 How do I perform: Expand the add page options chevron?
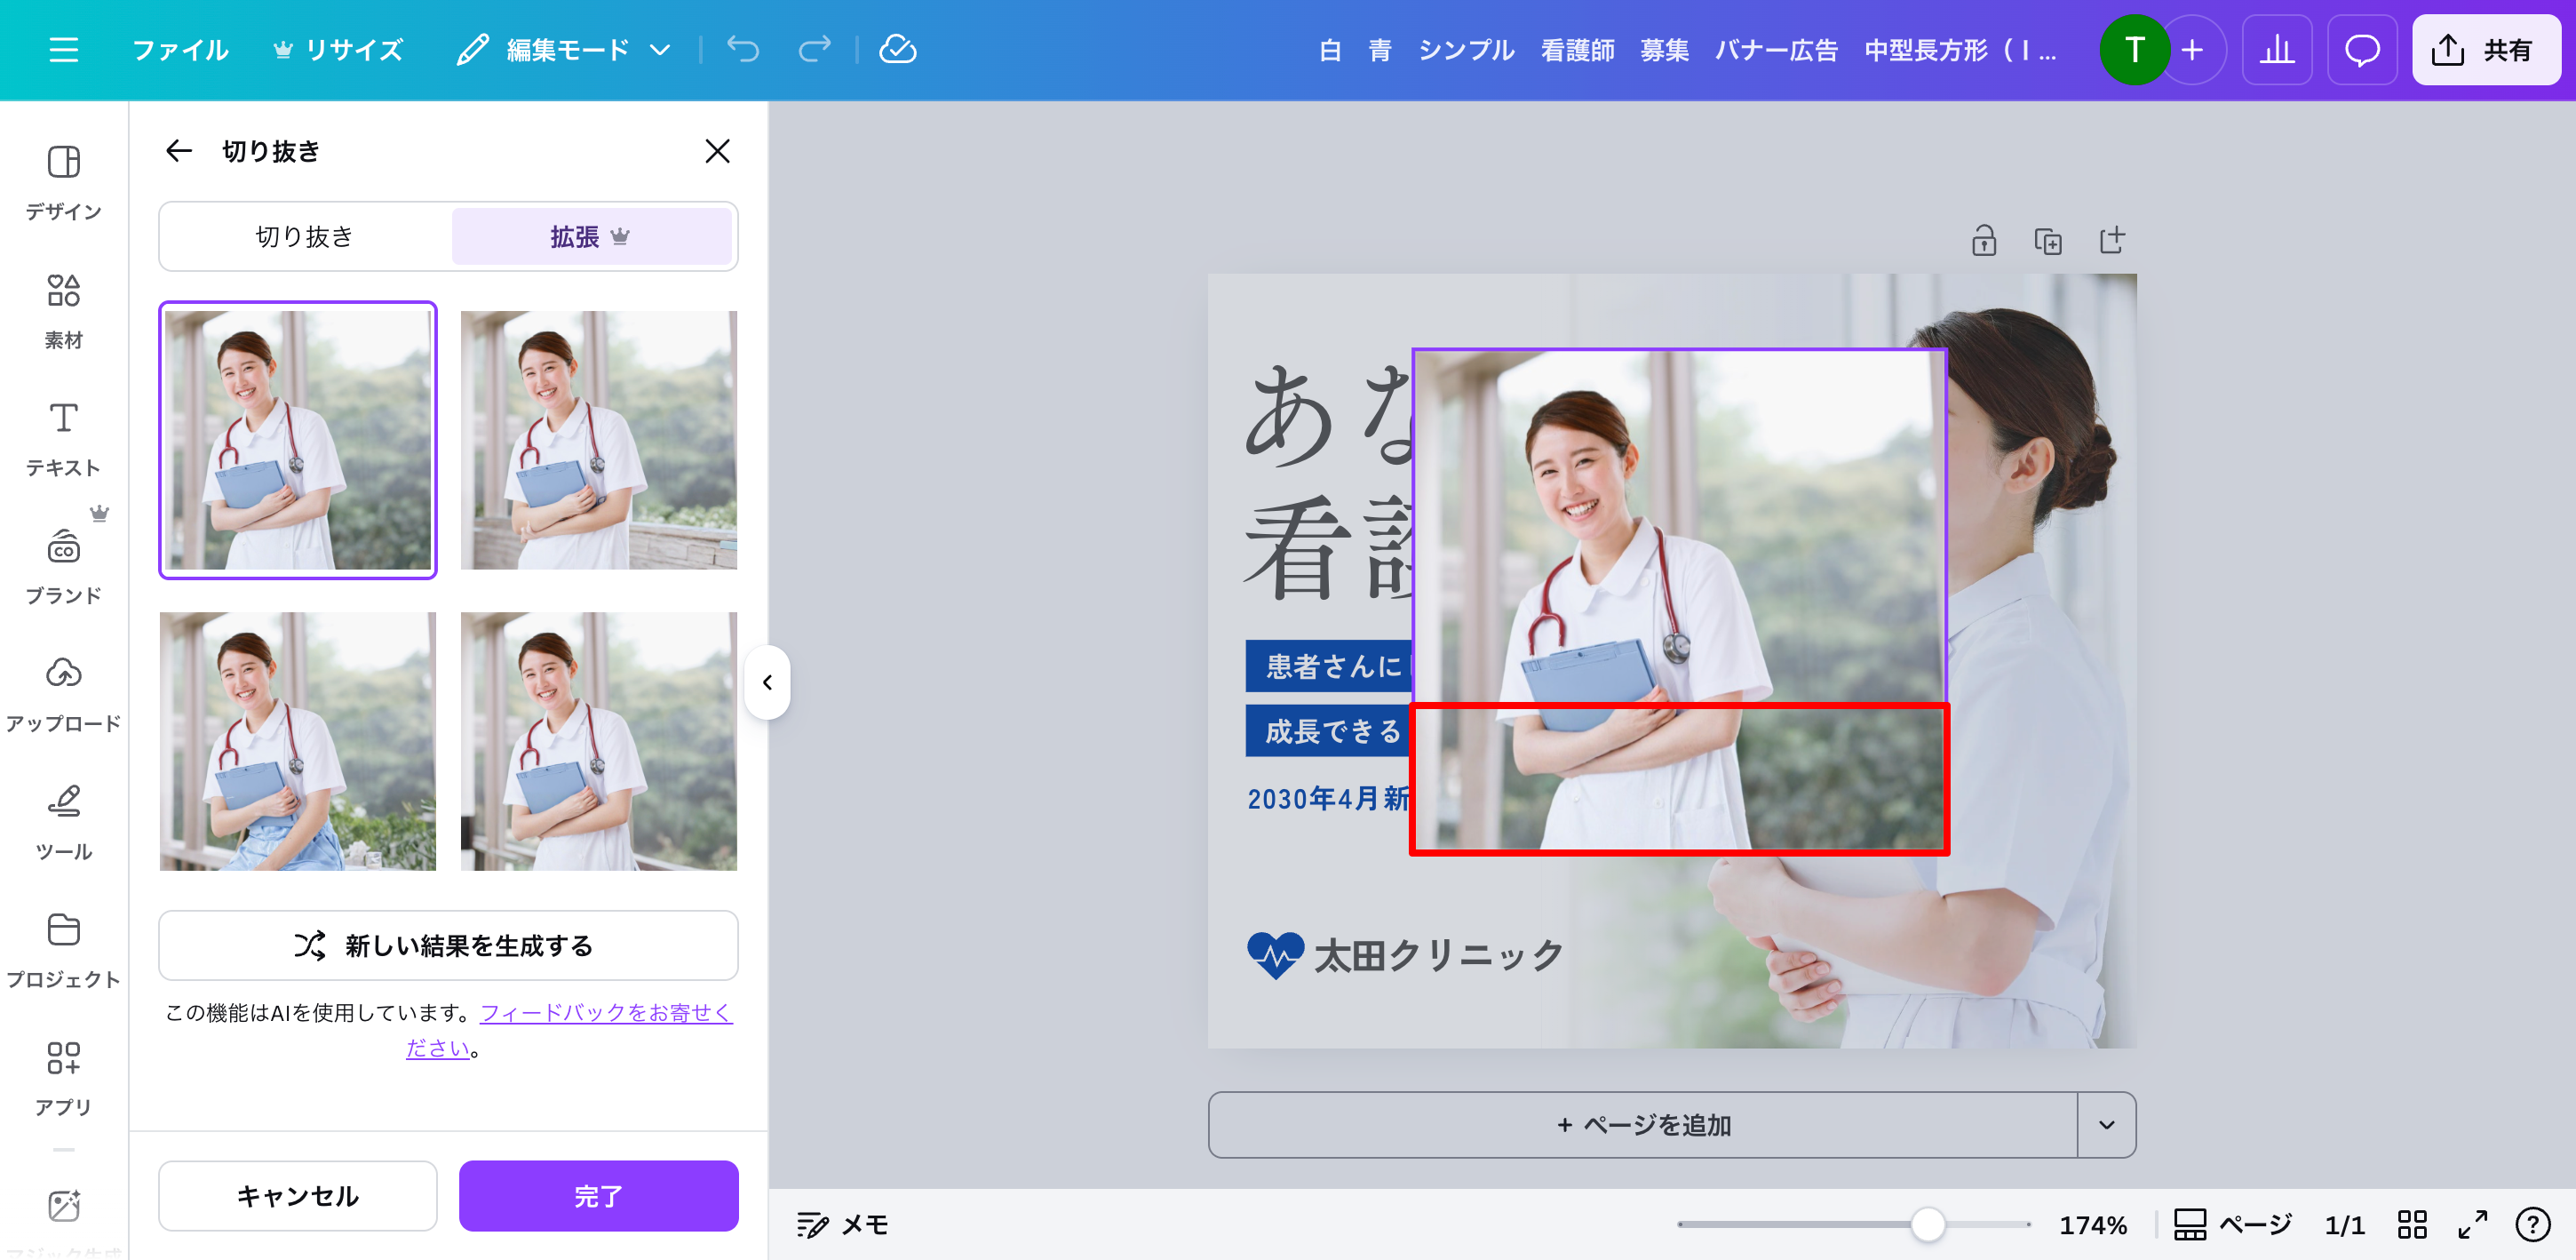click(x=2106, y=1125)
